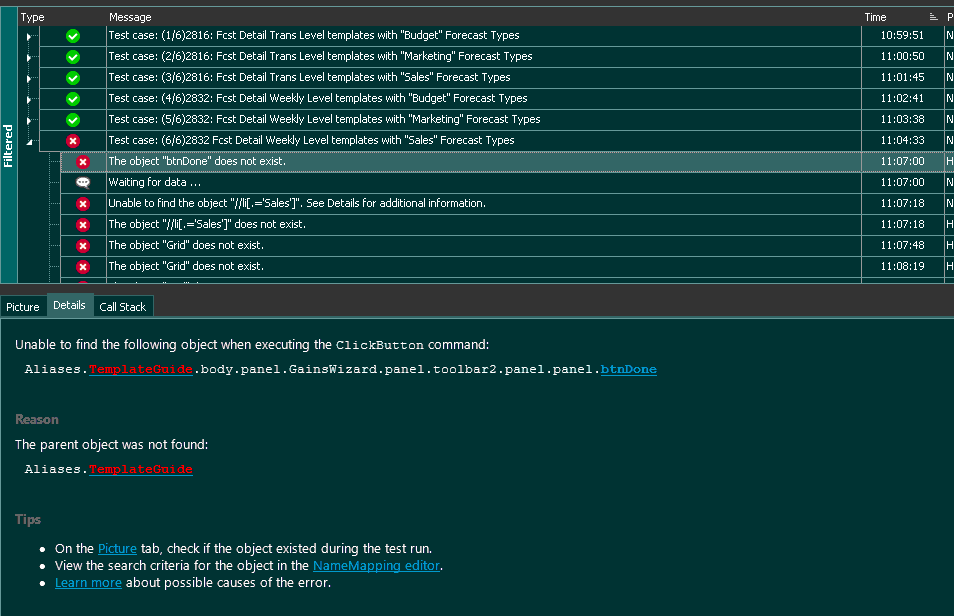Click the Message column header
Screen dimensions: 954x616
tap(130, 17)
